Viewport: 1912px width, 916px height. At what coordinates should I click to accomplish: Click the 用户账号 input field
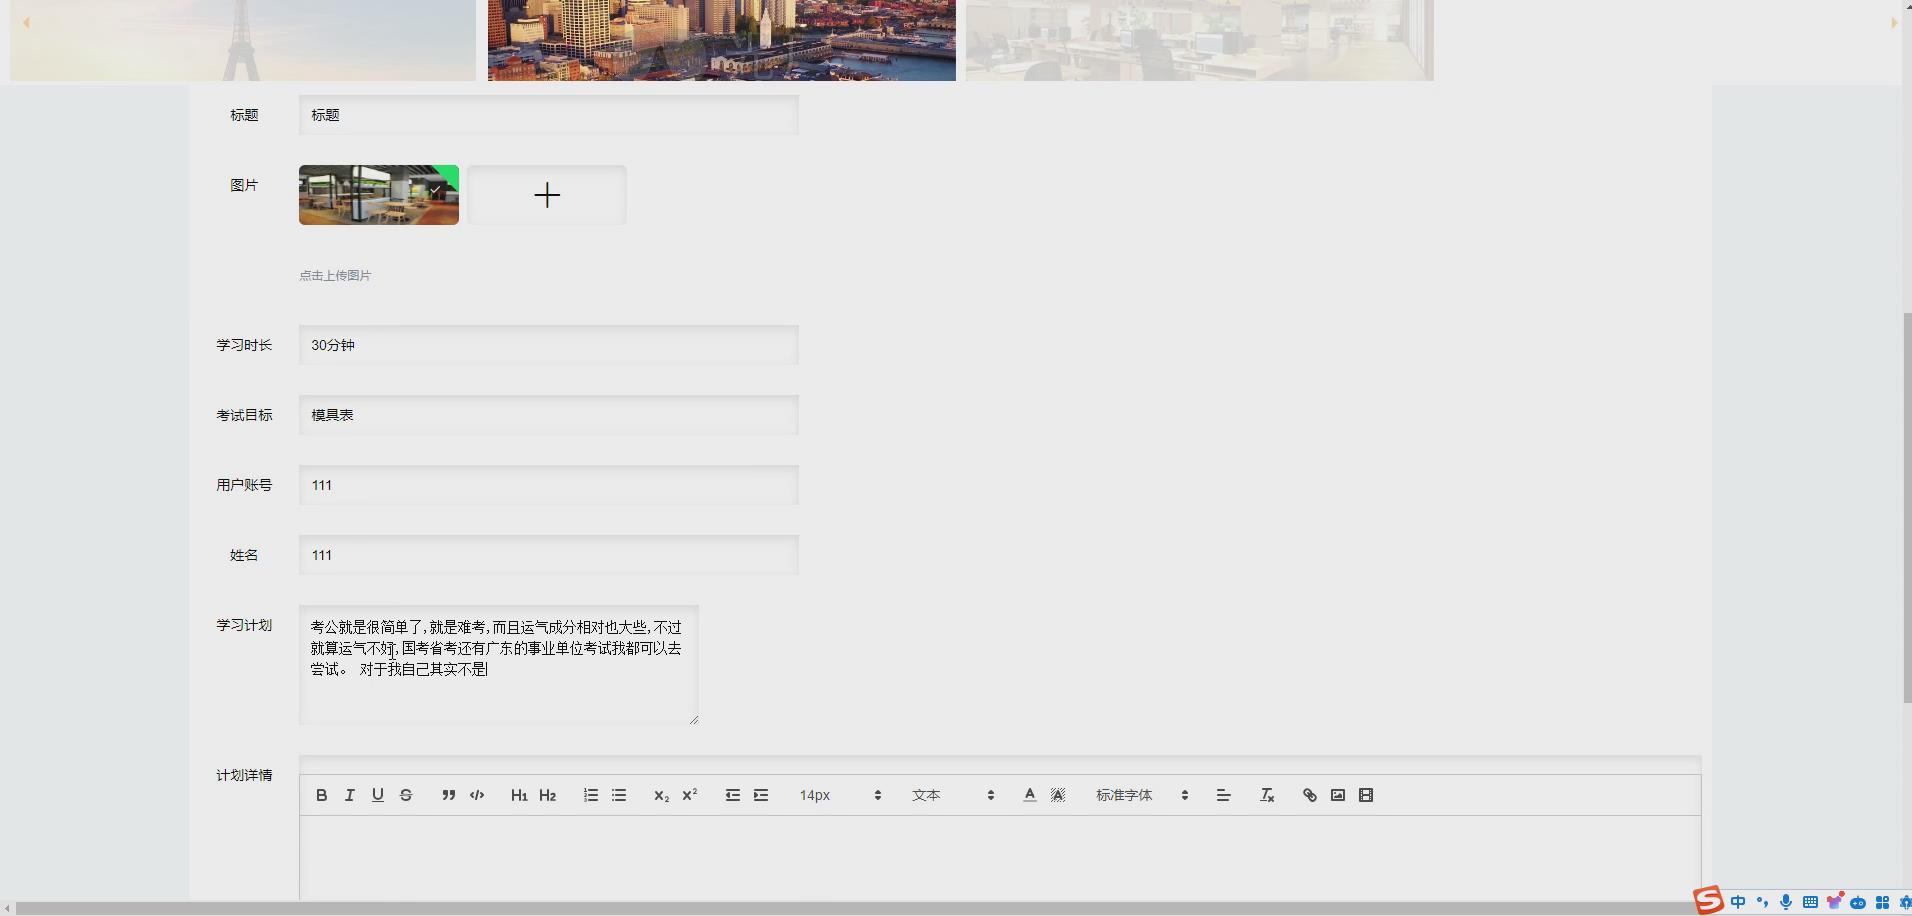point(549,485)
